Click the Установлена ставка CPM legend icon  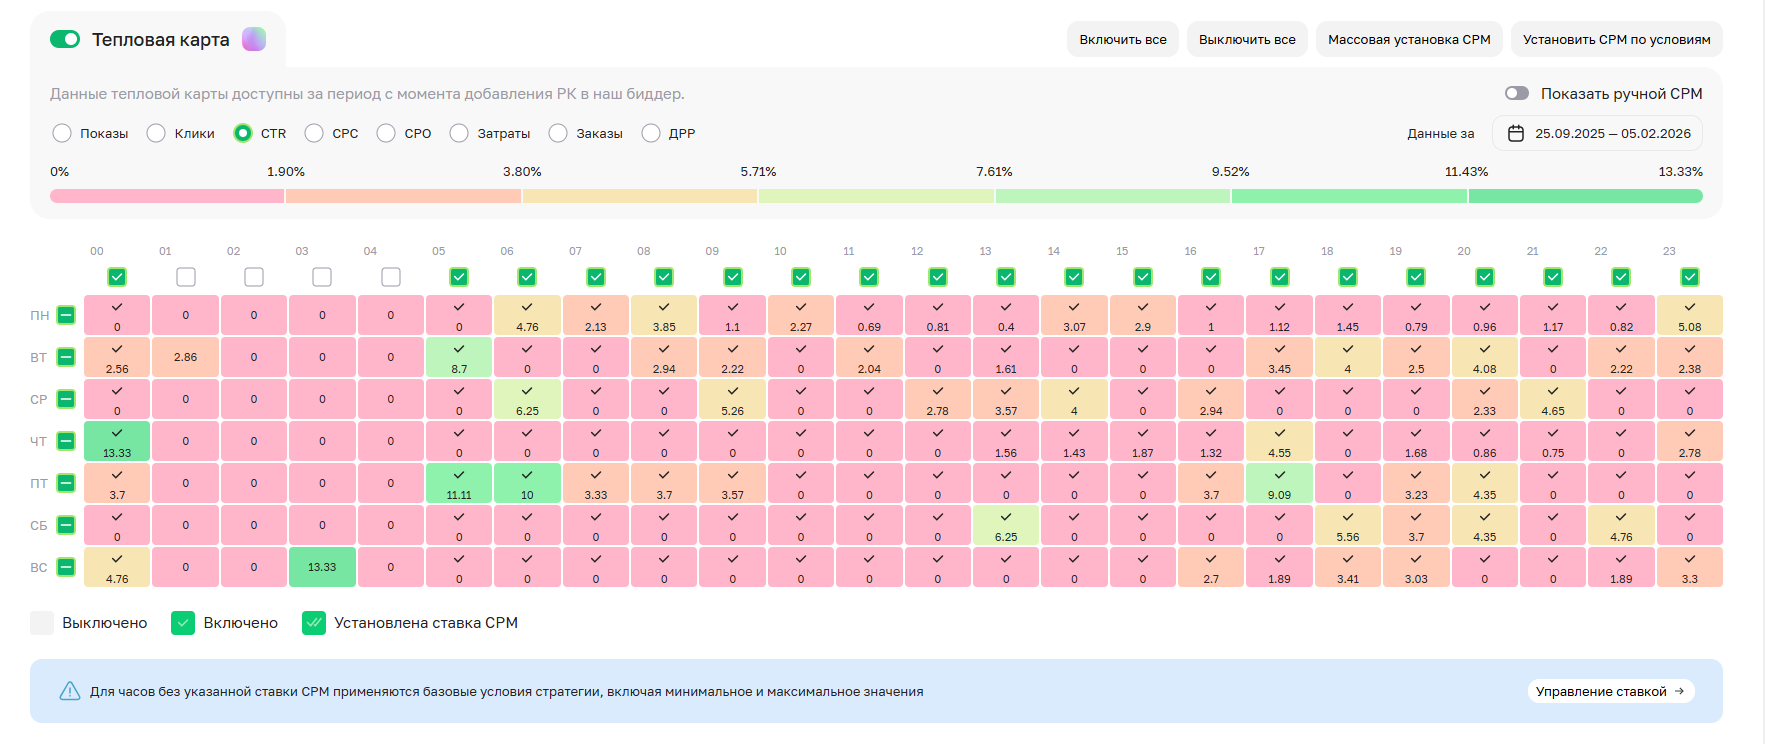click(x=314, y=623)
